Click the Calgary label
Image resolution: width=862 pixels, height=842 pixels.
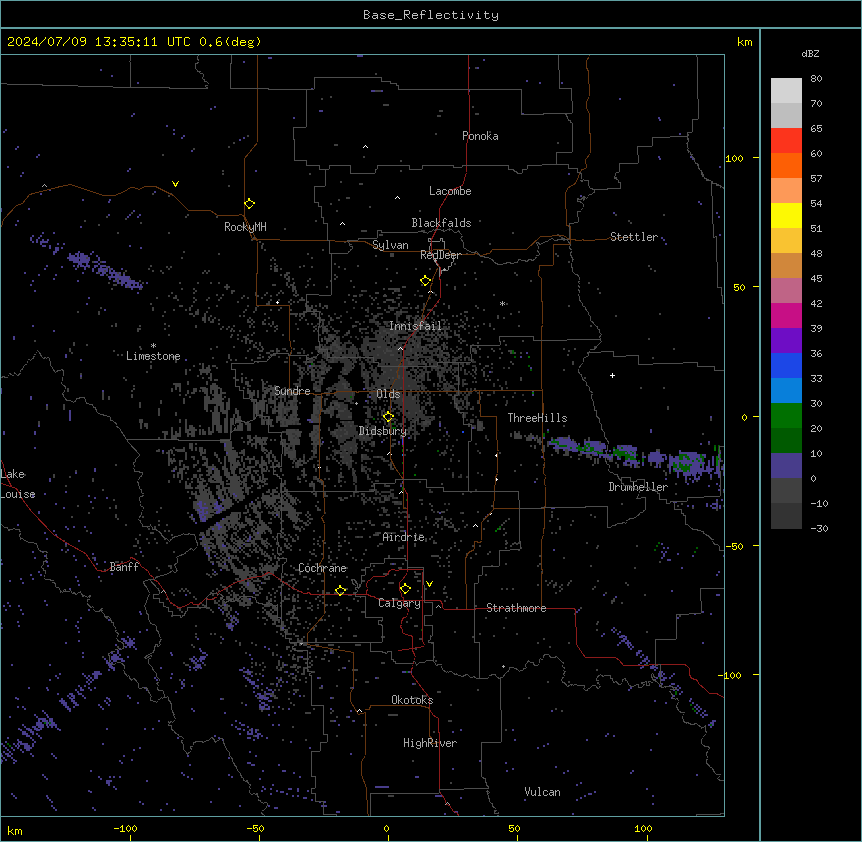(x=399, y=603)
